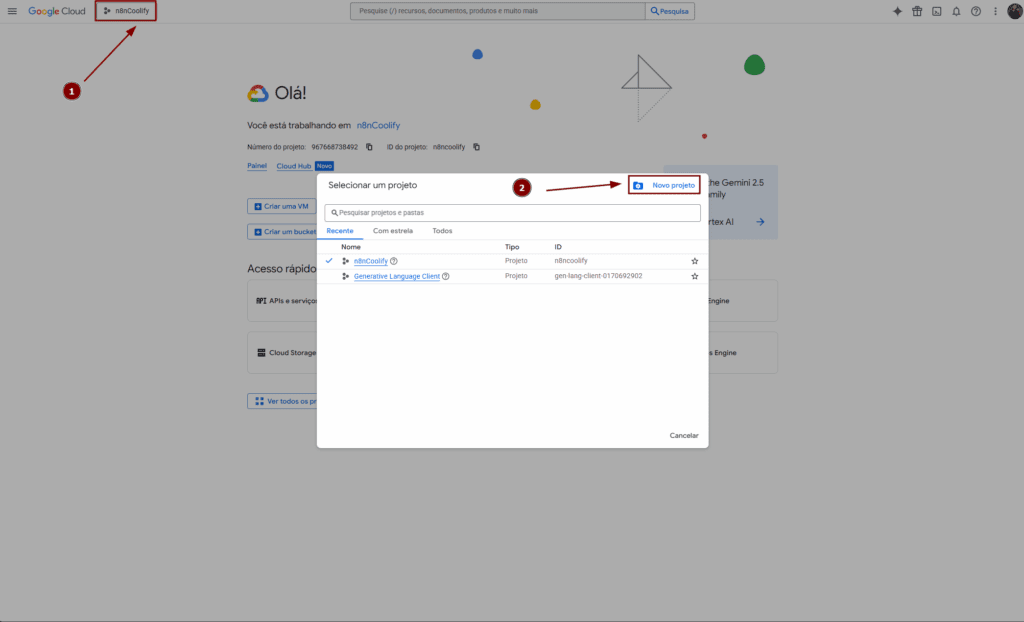Screen dimensions: 1024x622
Task: Click the Google Cloud logo
Action: click(x=57, y=11)
